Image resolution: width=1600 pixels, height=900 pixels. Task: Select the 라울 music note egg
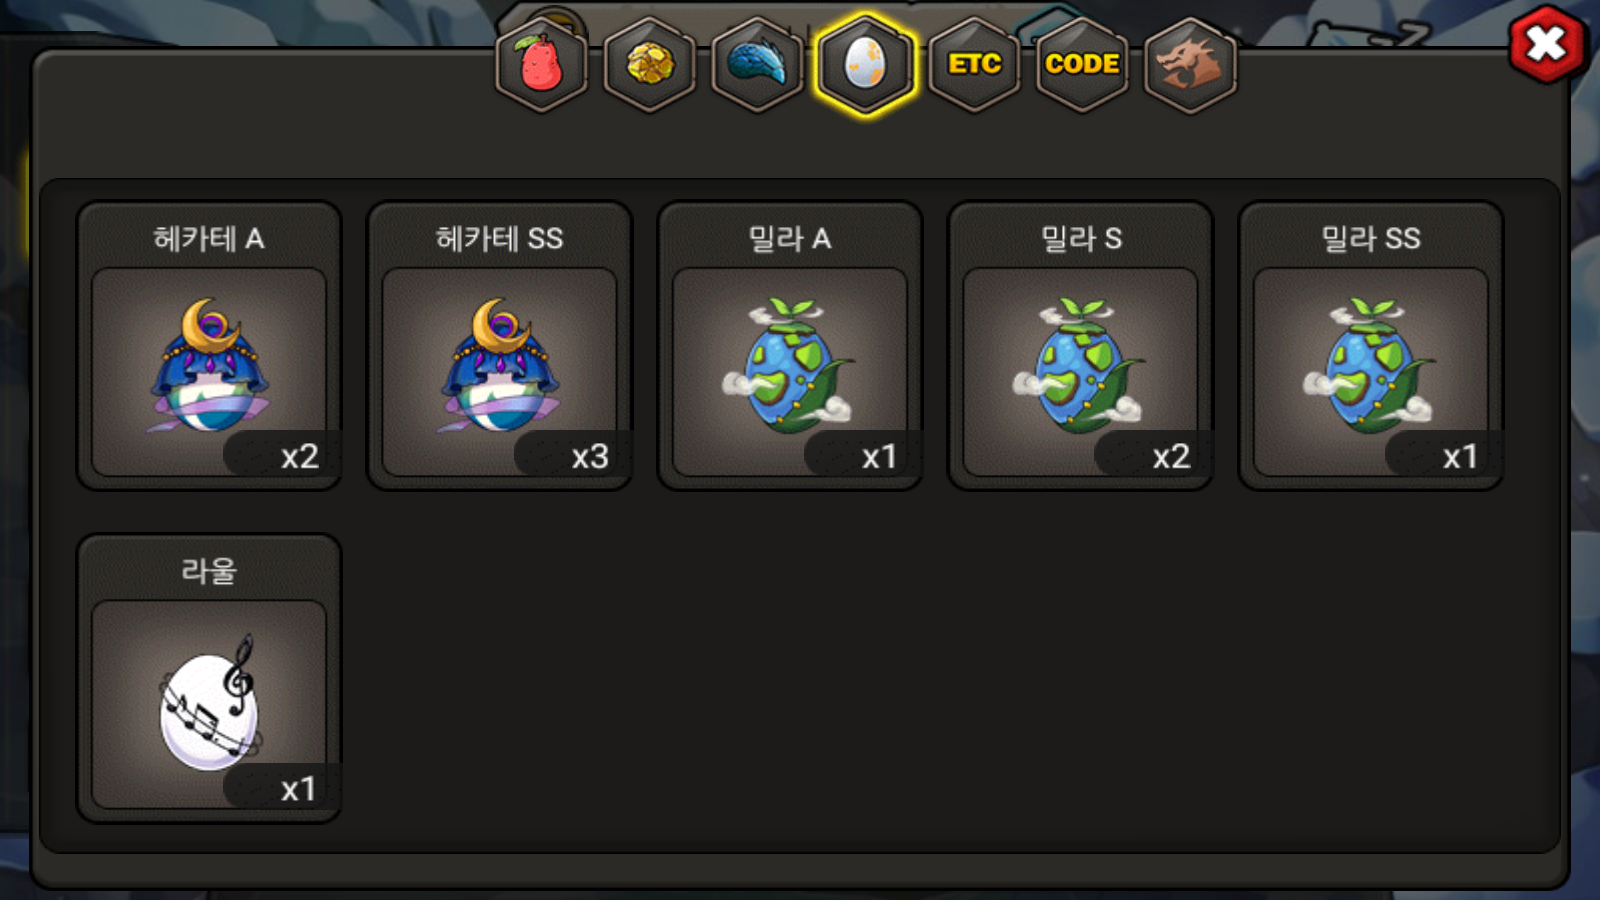click(209, 678)
